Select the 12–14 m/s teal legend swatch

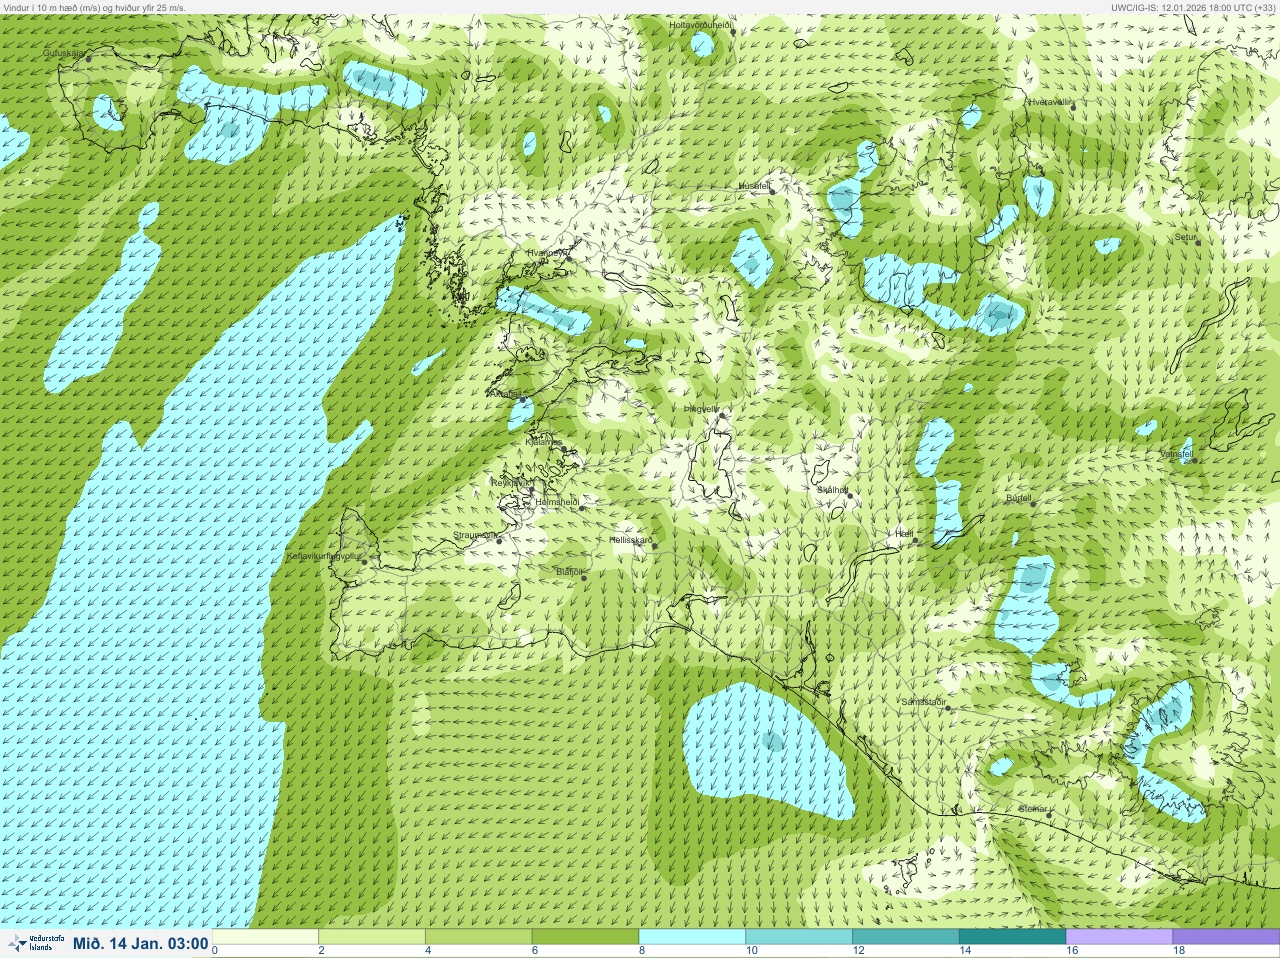(x=906, y=937)
